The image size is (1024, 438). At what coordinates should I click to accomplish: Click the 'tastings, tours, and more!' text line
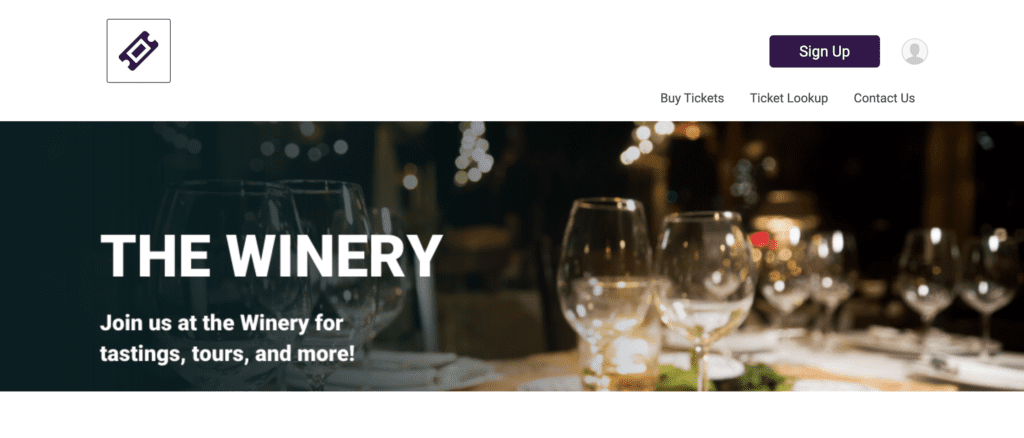[227, 354]
